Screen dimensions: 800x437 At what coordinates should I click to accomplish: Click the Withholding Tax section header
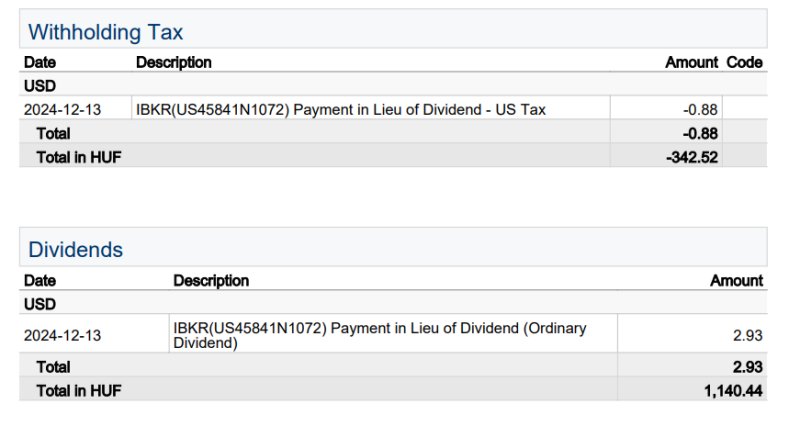106,32
